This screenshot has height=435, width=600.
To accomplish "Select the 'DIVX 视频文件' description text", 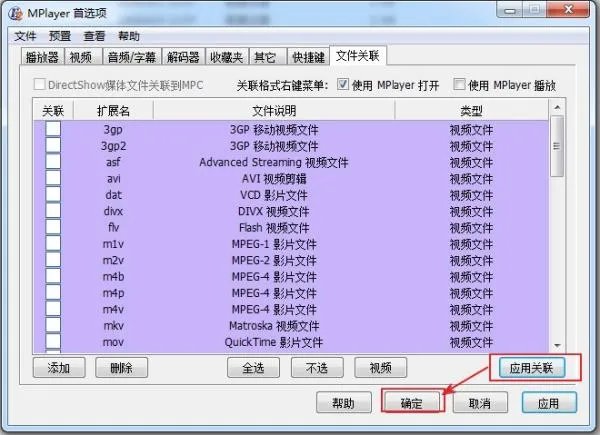I will point(274,212).
